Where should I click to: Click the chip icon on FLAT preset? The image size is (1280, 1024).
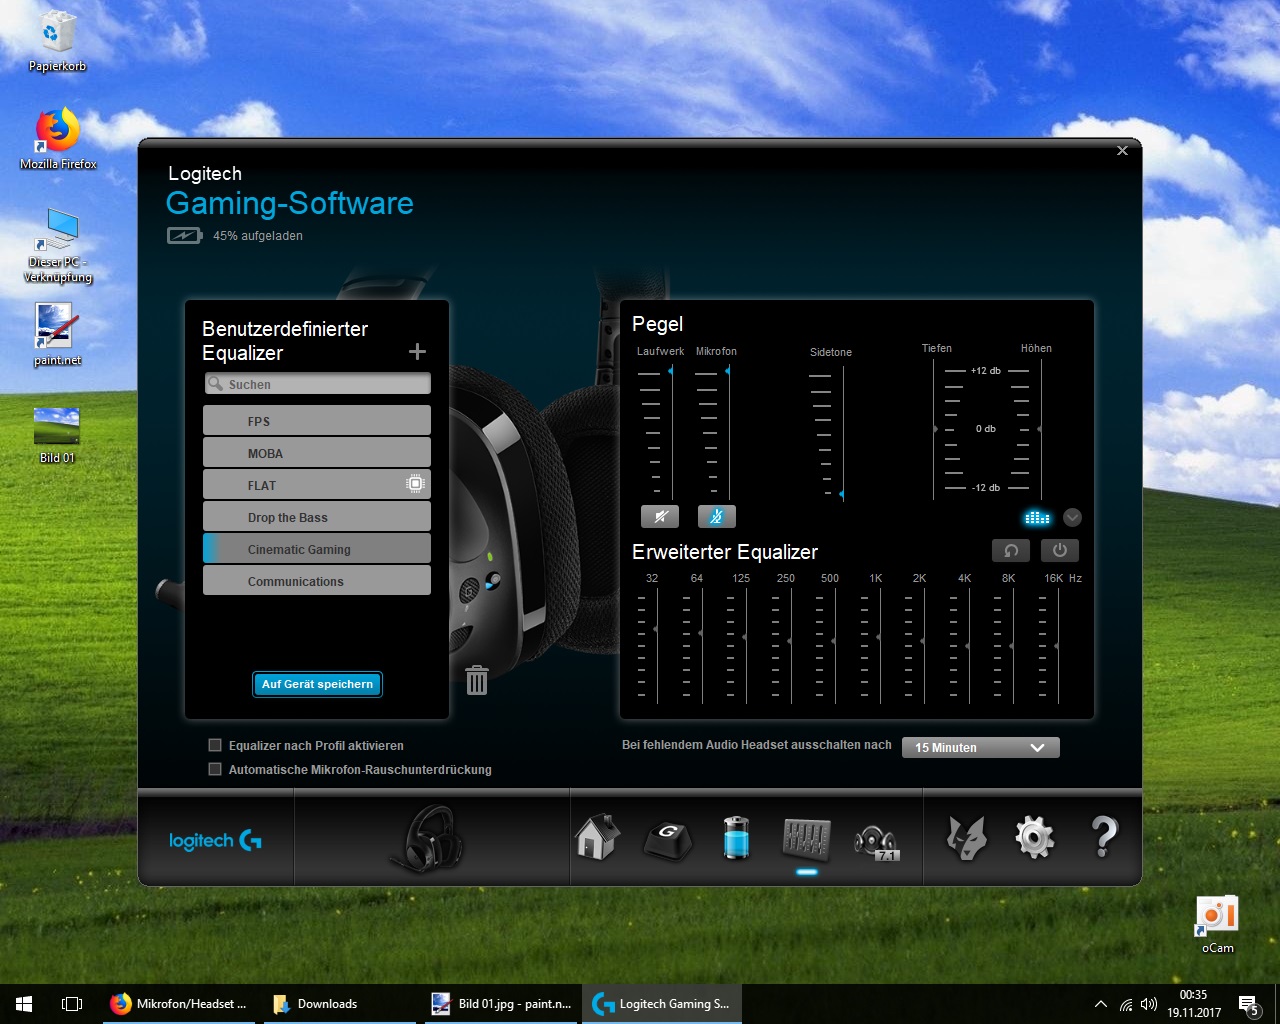tap(415, 484)
